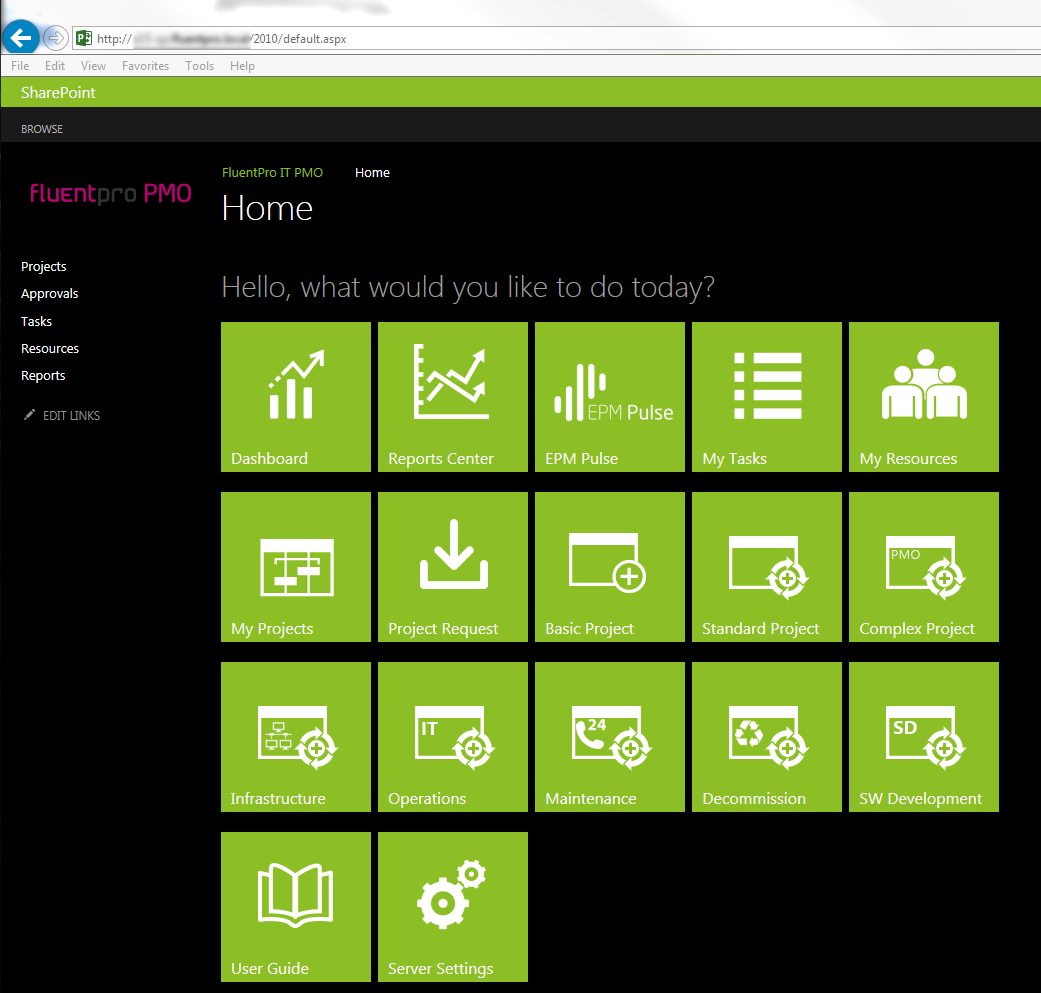This screenshot has width=1041, height=993.
Task: Open the Favorites menu
Action: tap(145, 66)
